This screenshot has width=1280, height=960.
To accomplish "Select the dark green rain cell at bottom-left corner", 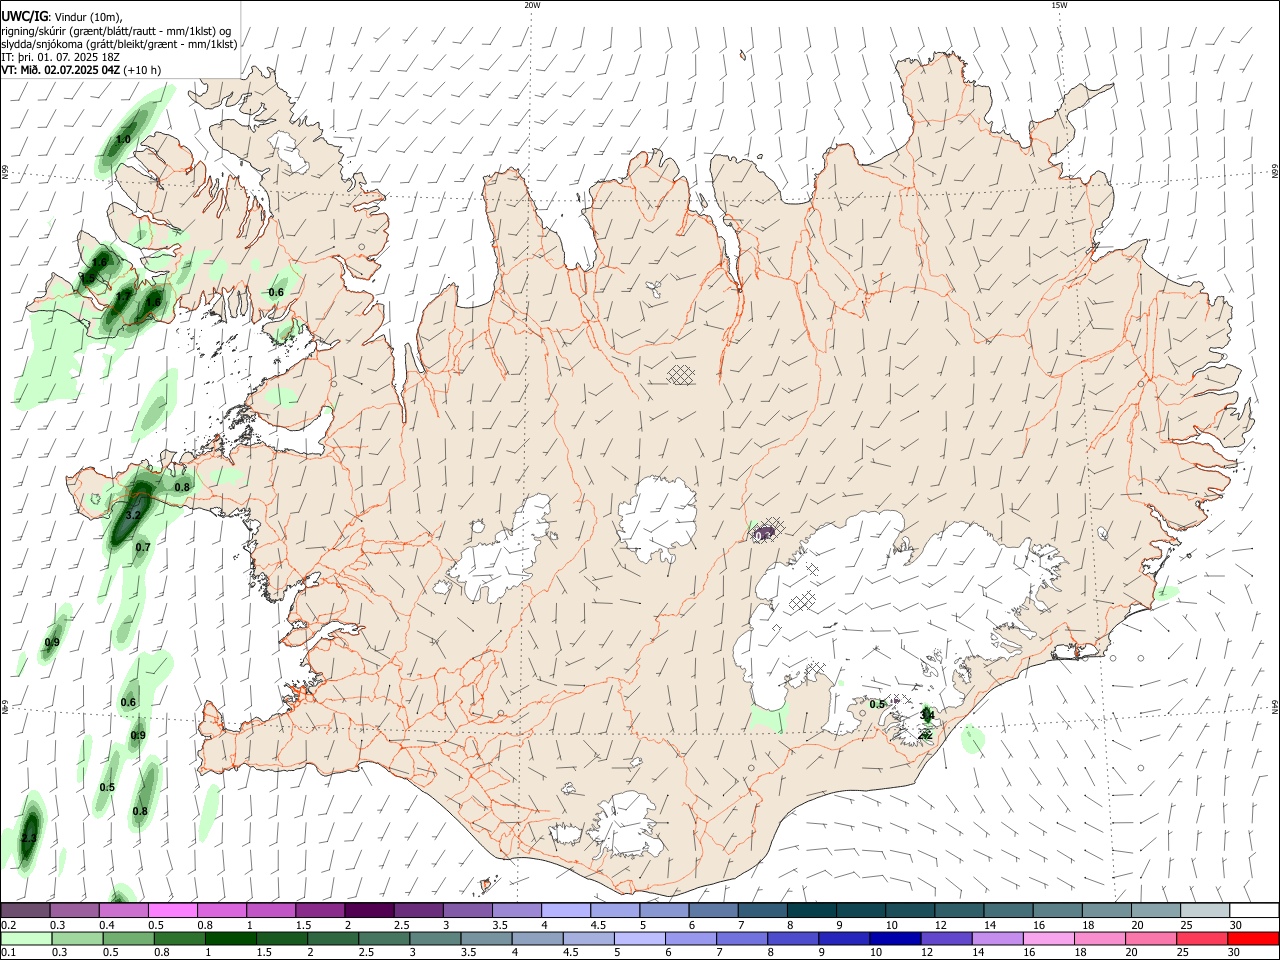I will pyautogui.click(x=29, y=833).
